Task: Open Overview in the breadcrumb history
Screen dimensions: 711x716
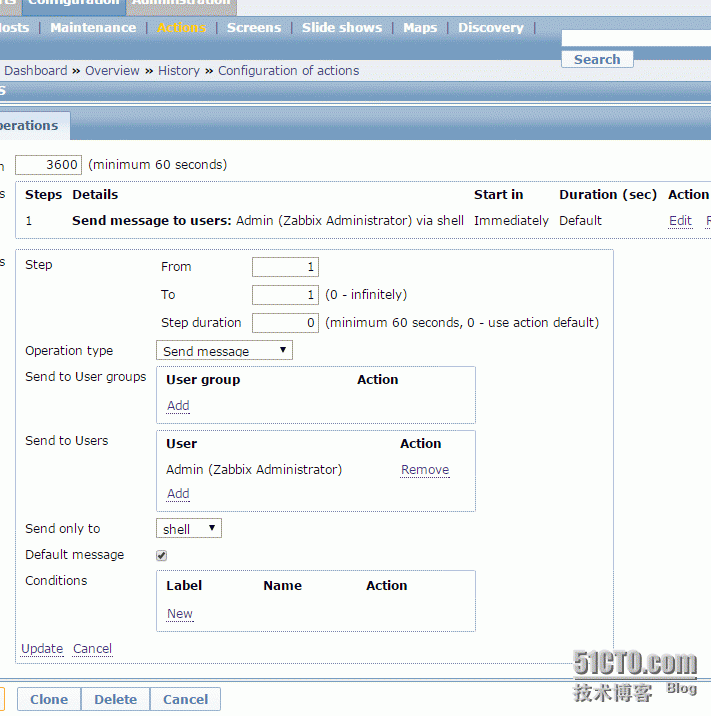Action: click(x=112, y=71)
